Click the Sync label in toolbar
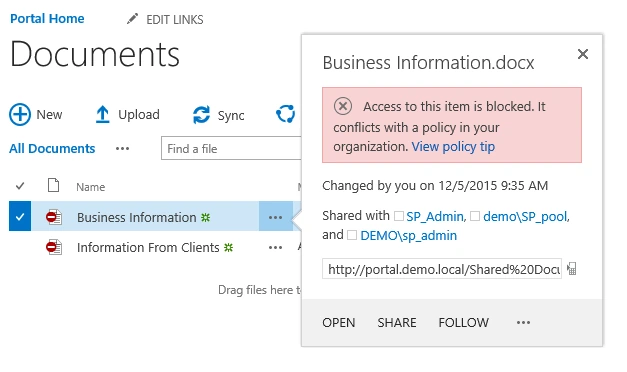Screen dimensions: 627x372 (x=231, y=116)
